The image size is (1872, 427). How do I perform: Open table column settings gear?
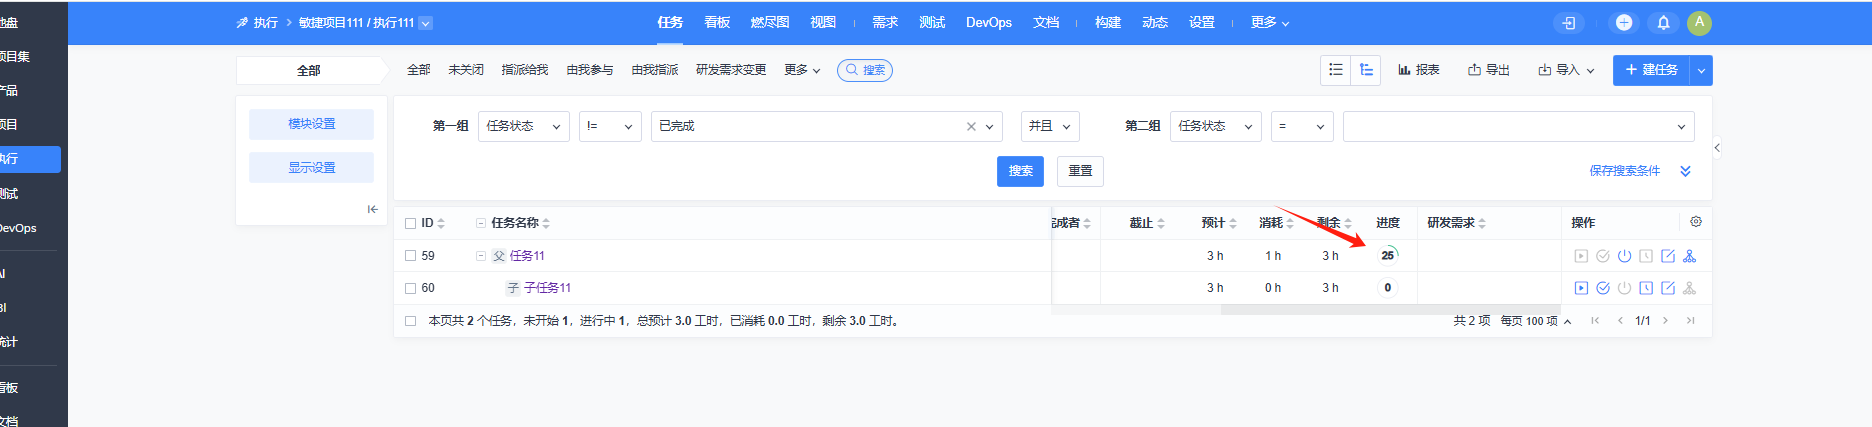click(1696, 222)
